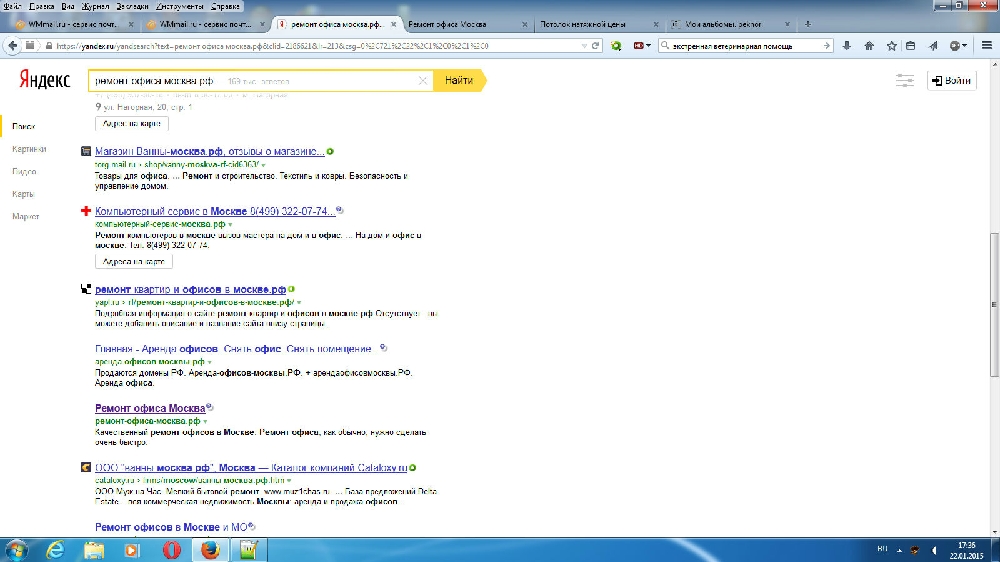Screen dimensions: 1000x562
Task: Open the Firefox hamburger menu
Action: click(987, 46)
